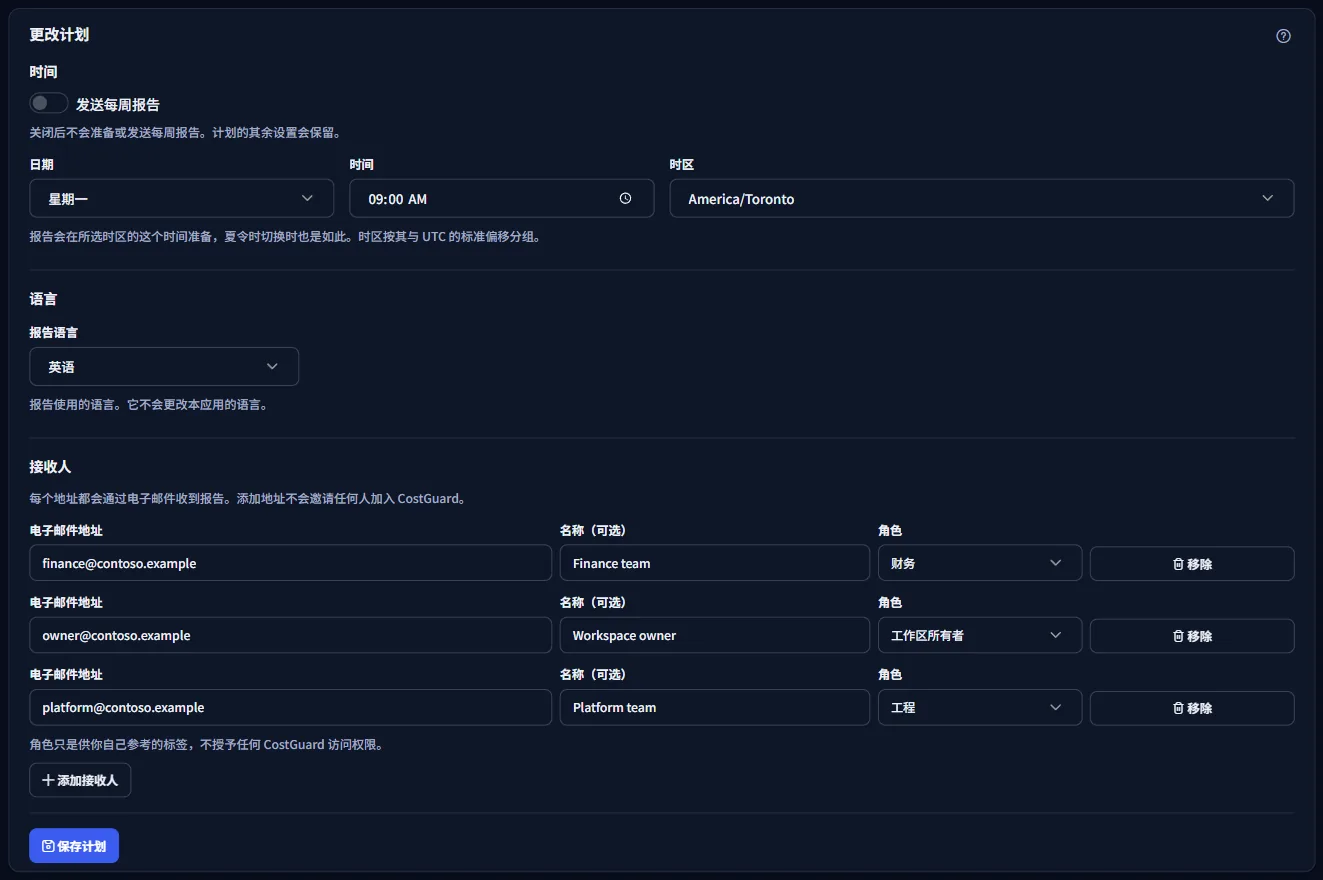Image resolution: width=1323 pixels, height=880 pixels.
Task: Open the 角色 dropdown showing 工程
Action: [x=979, y=707]
